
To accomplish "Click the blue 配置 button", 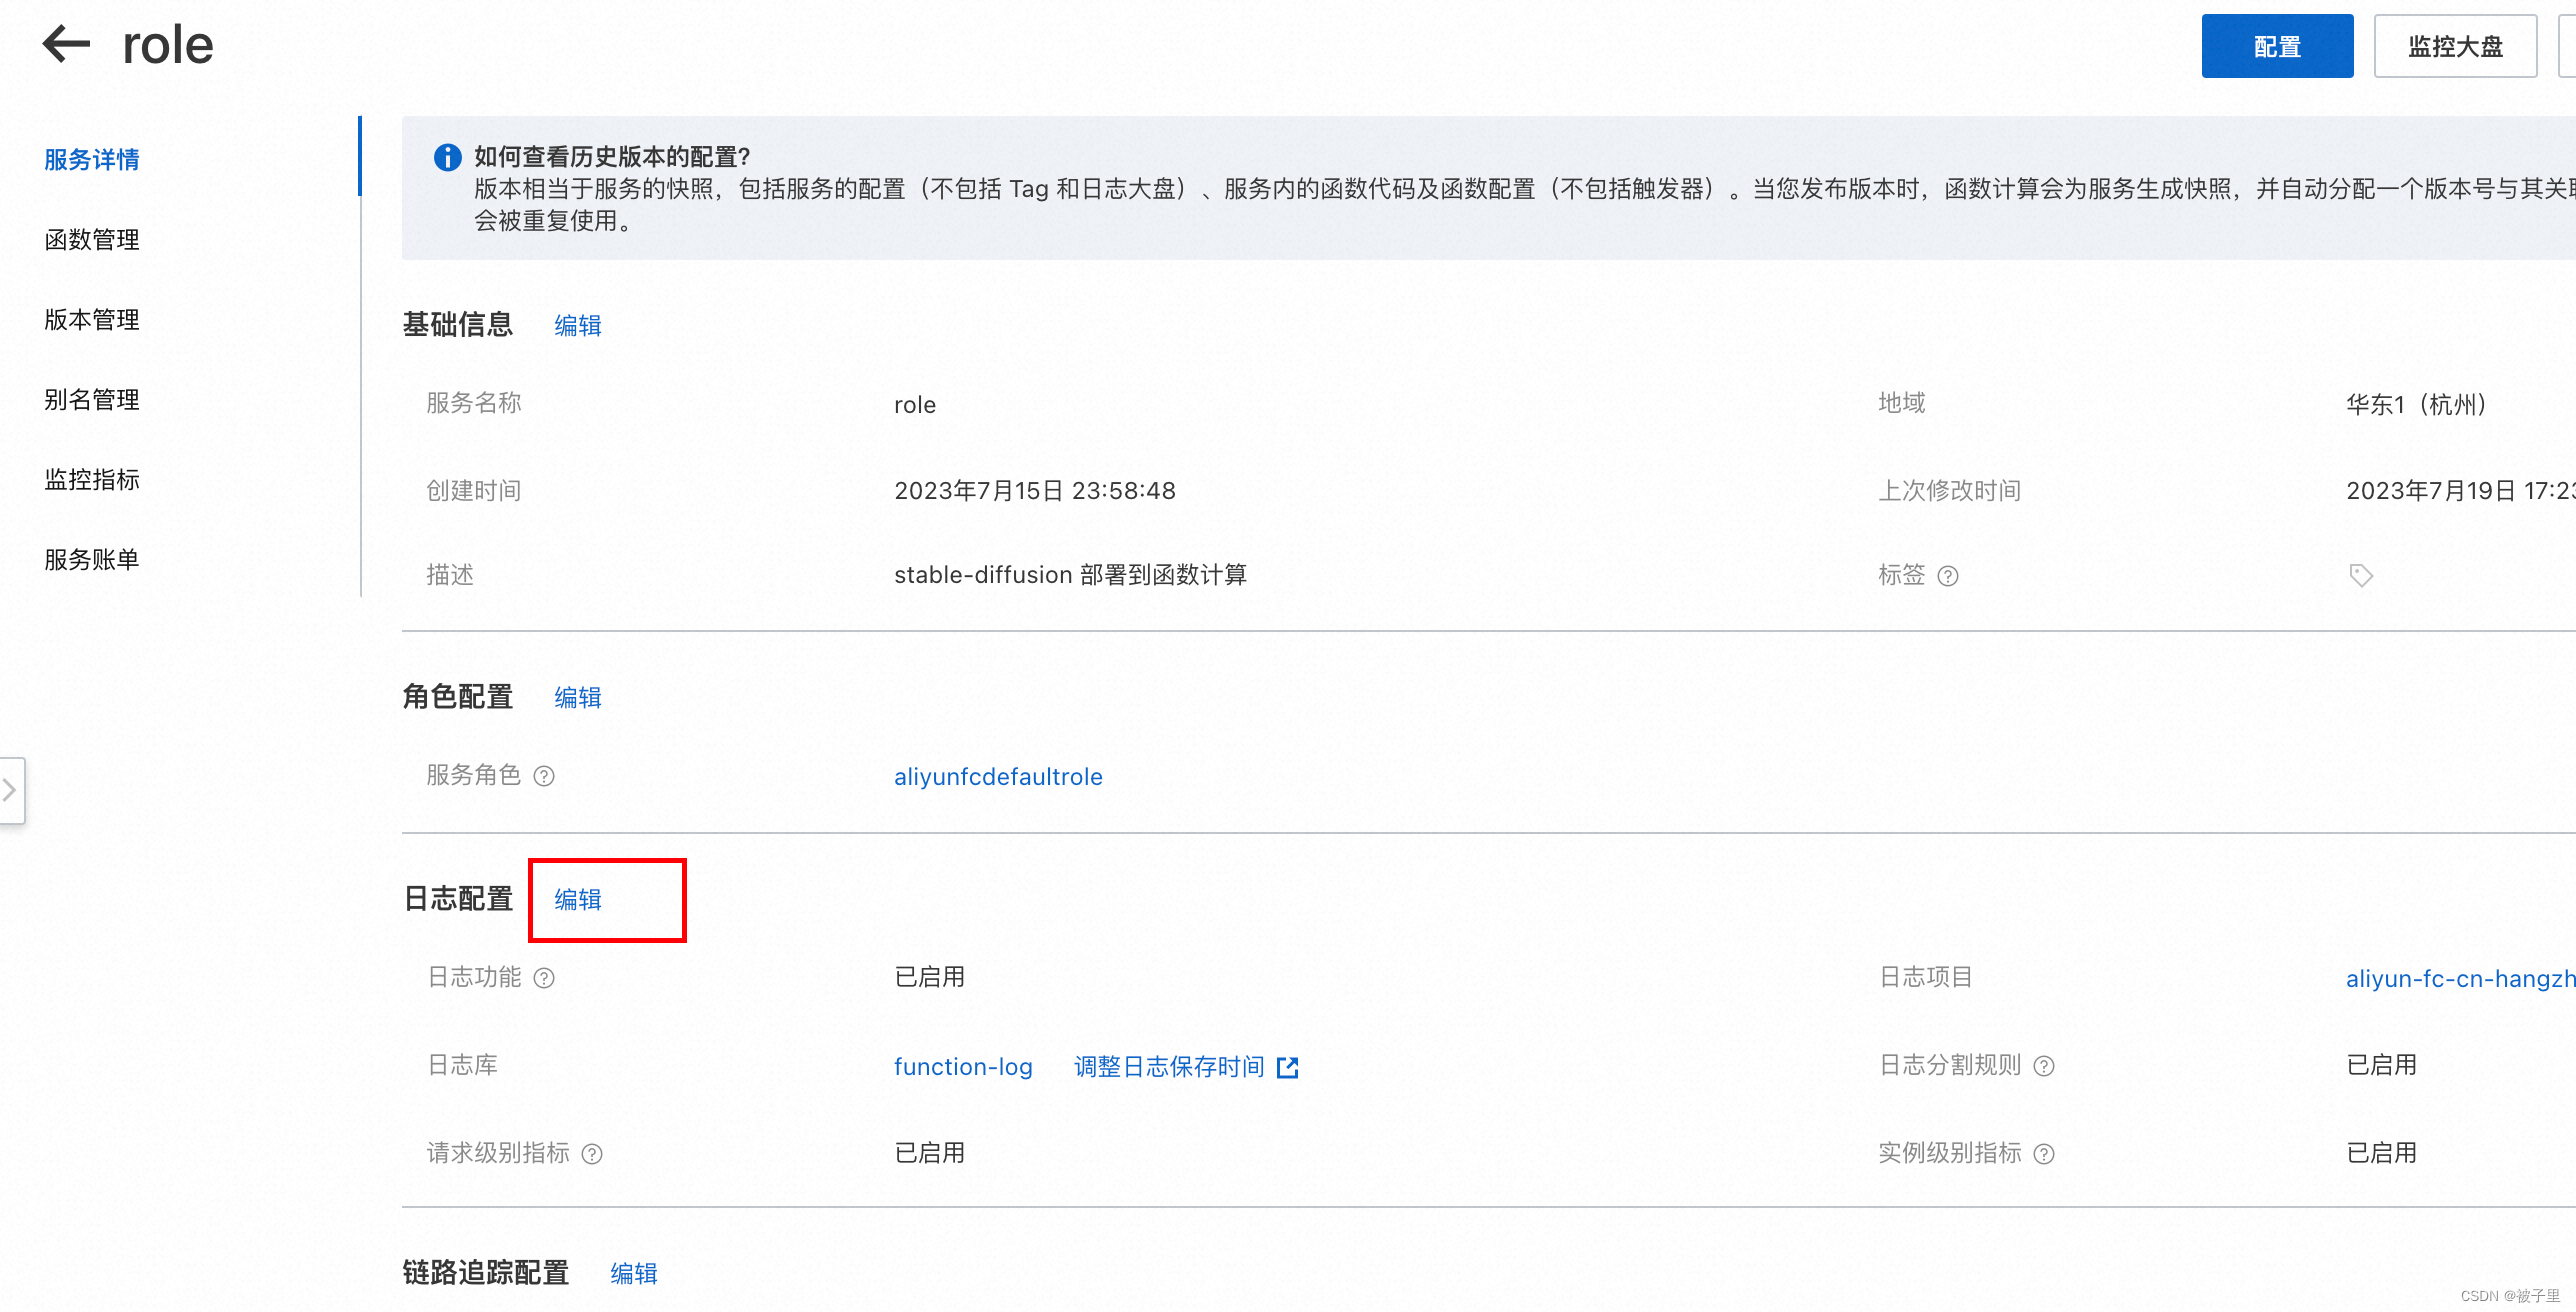I will click(2277, 46).
